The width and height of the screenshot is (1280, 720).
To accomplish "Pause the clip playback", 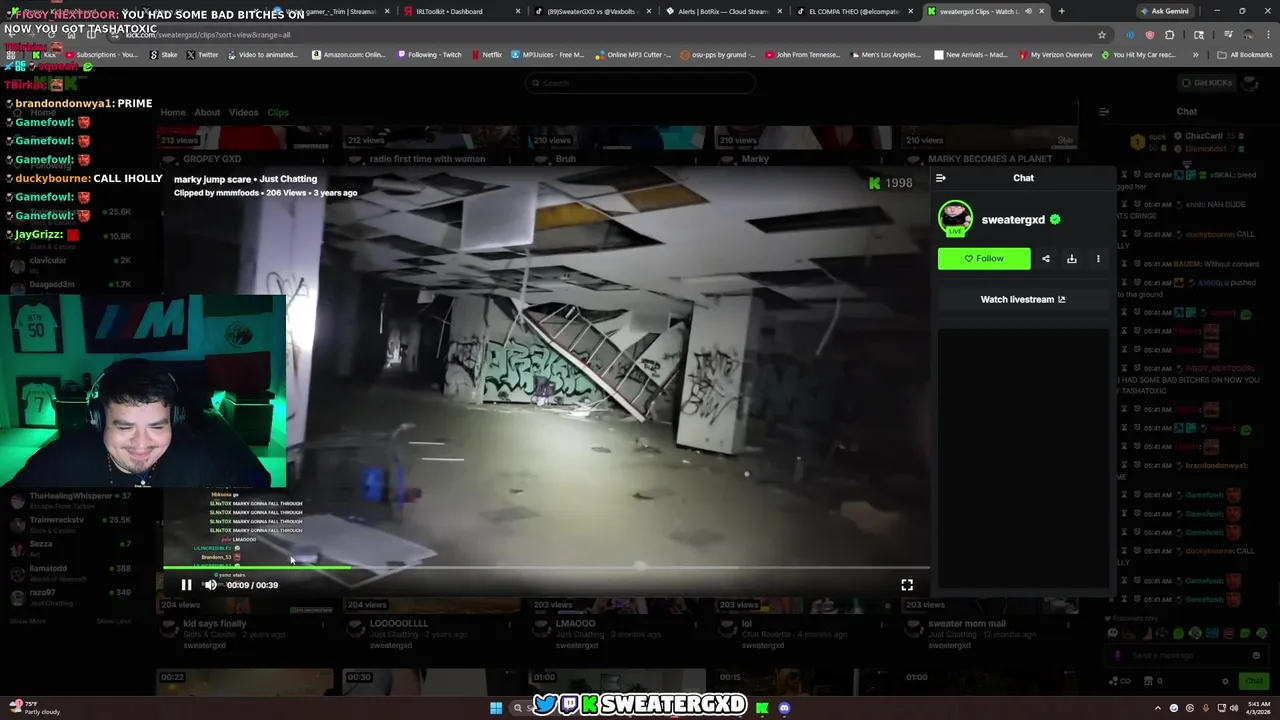I will click(x=186, y=585).
